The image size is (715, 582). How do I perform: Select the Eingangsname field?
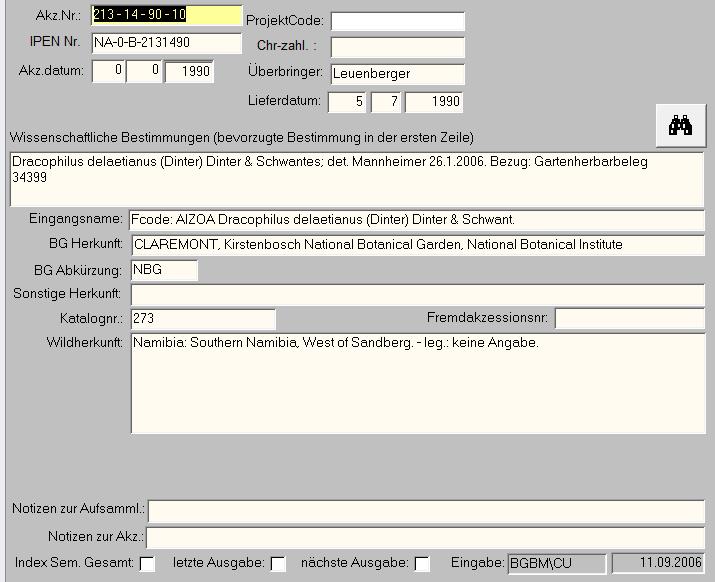point(416,220)
